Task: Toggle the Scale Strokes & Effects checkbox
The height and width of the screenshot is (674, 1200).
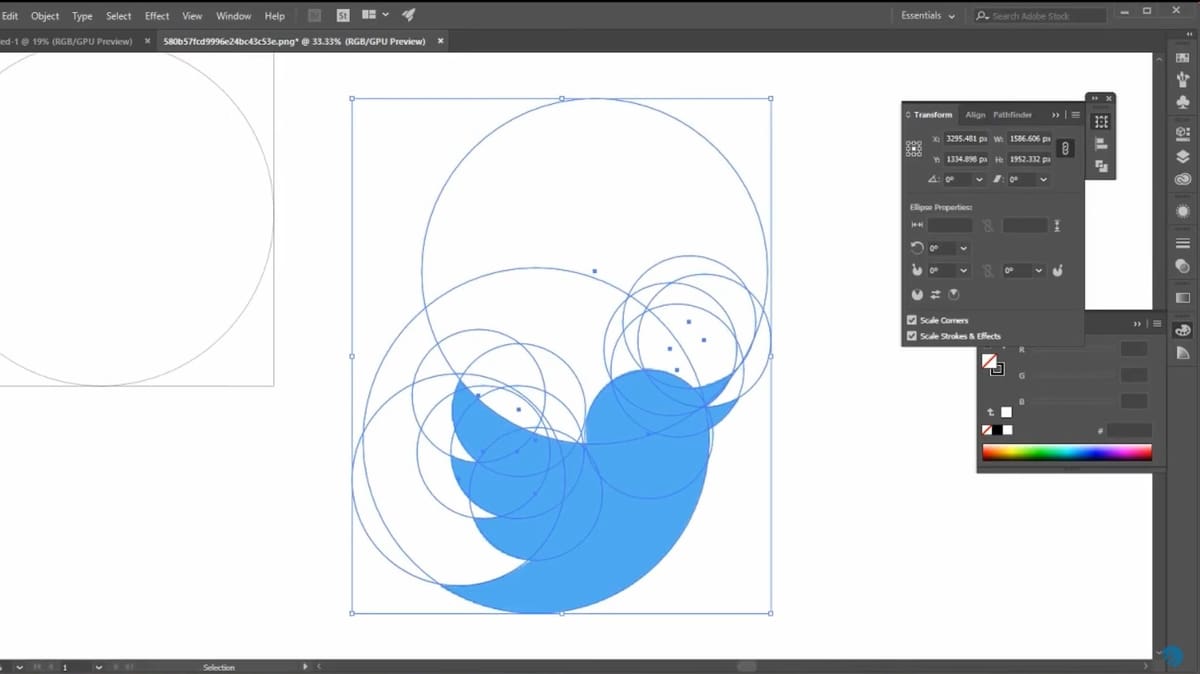Action: pos(911,336)
